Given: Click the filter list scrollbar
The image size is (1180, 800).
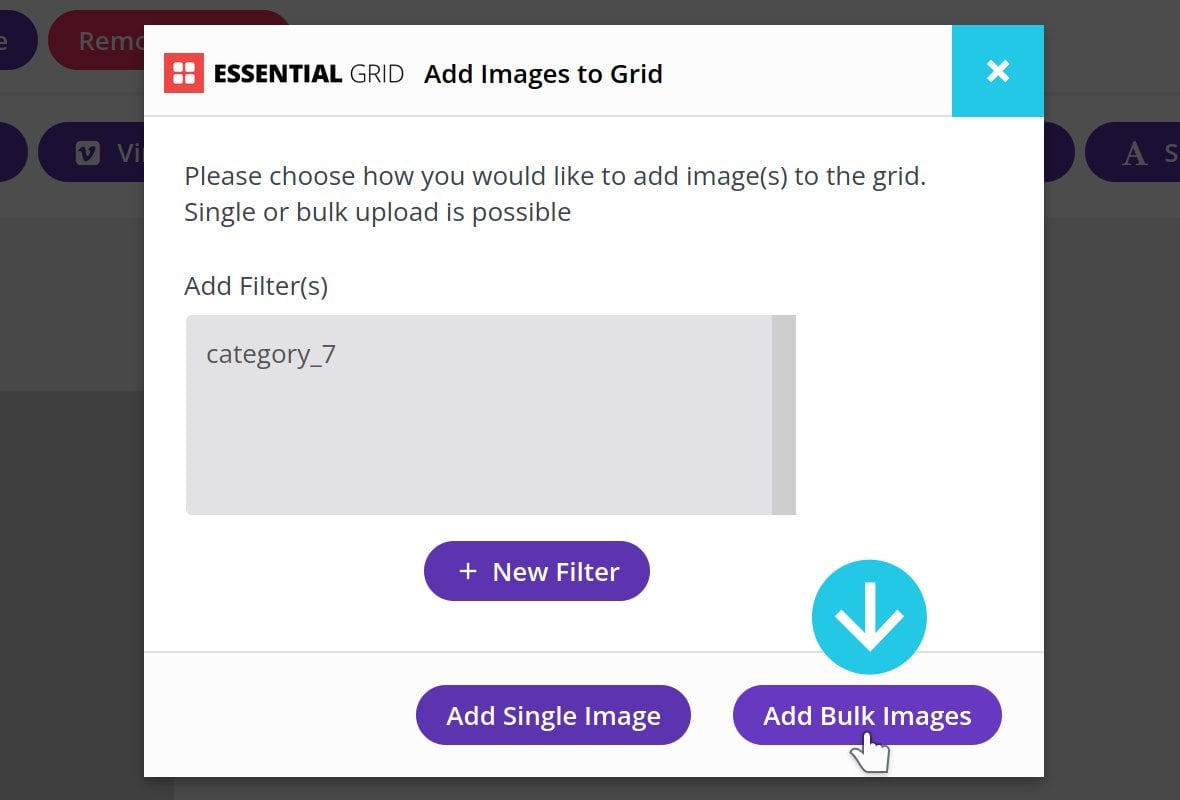Looking at the screenshot, I should click(x=783, y=415).
